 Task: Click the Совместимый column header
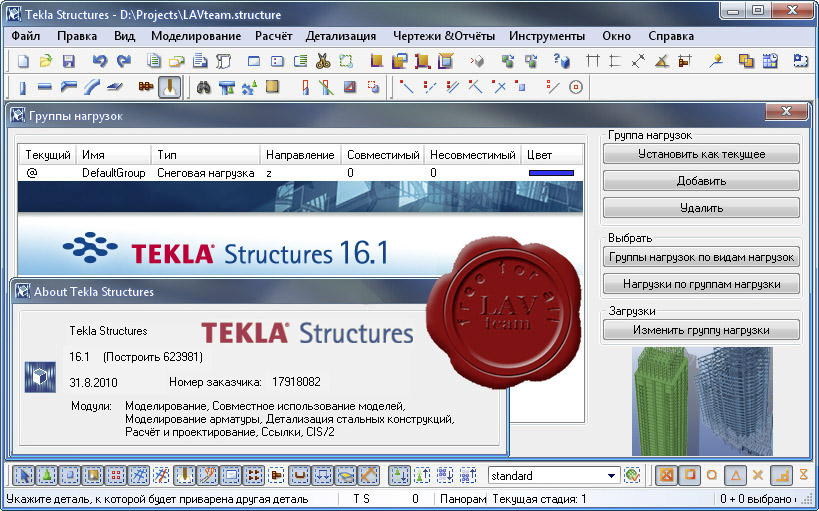pos(383,155)
